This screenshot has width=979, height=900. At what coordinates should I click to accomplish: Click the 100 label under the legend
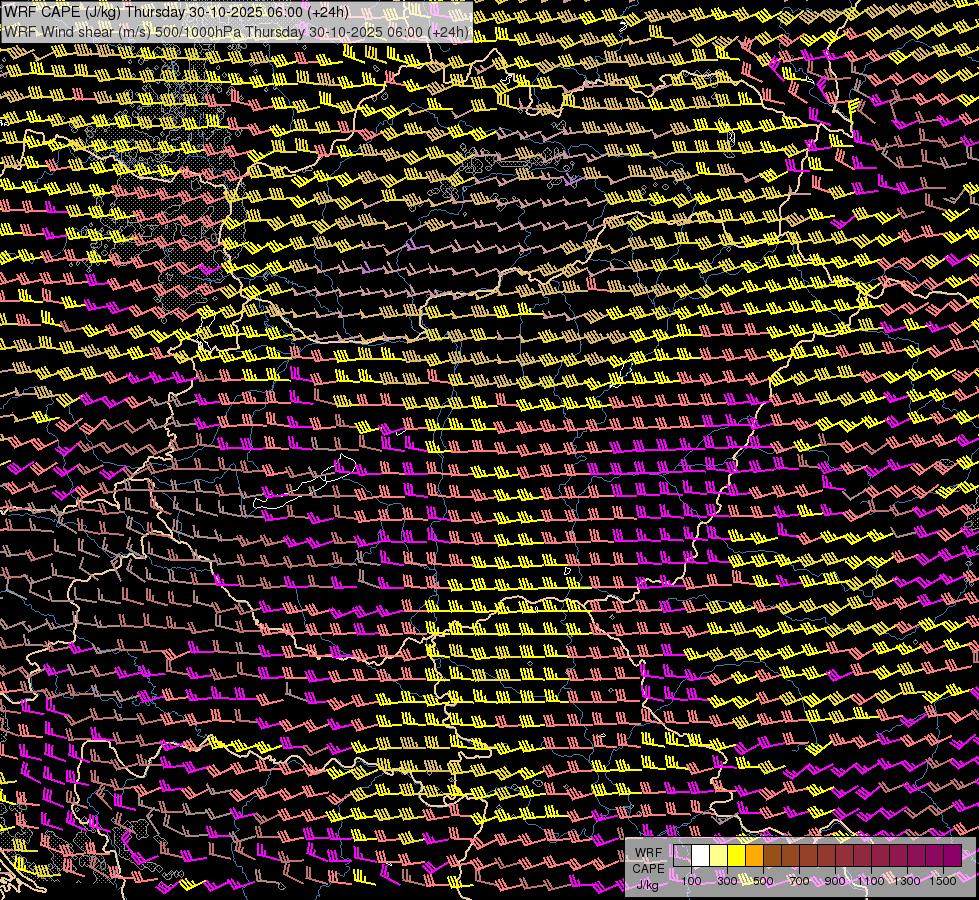691,881
